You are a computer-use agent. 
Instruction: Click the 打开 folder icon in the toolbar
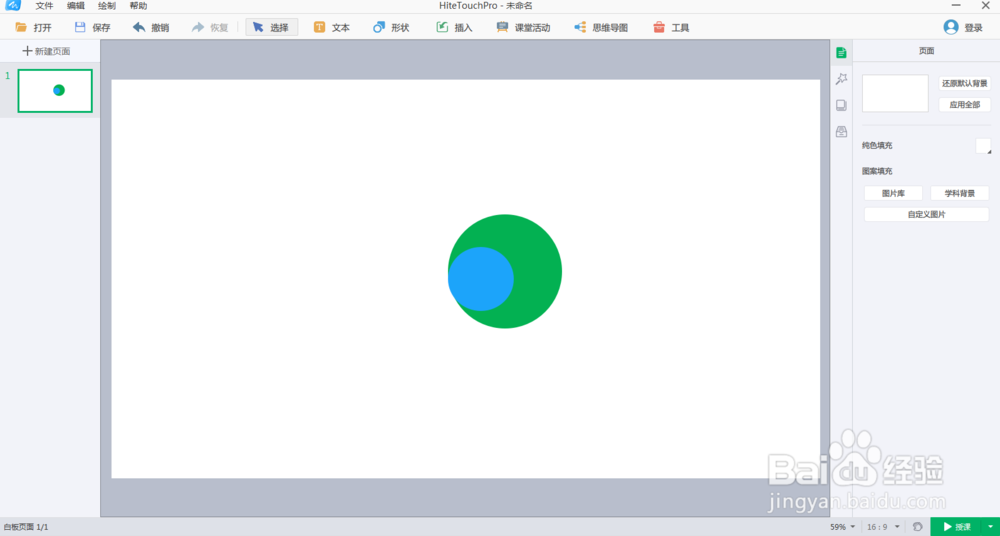click(x=21, y=27)
